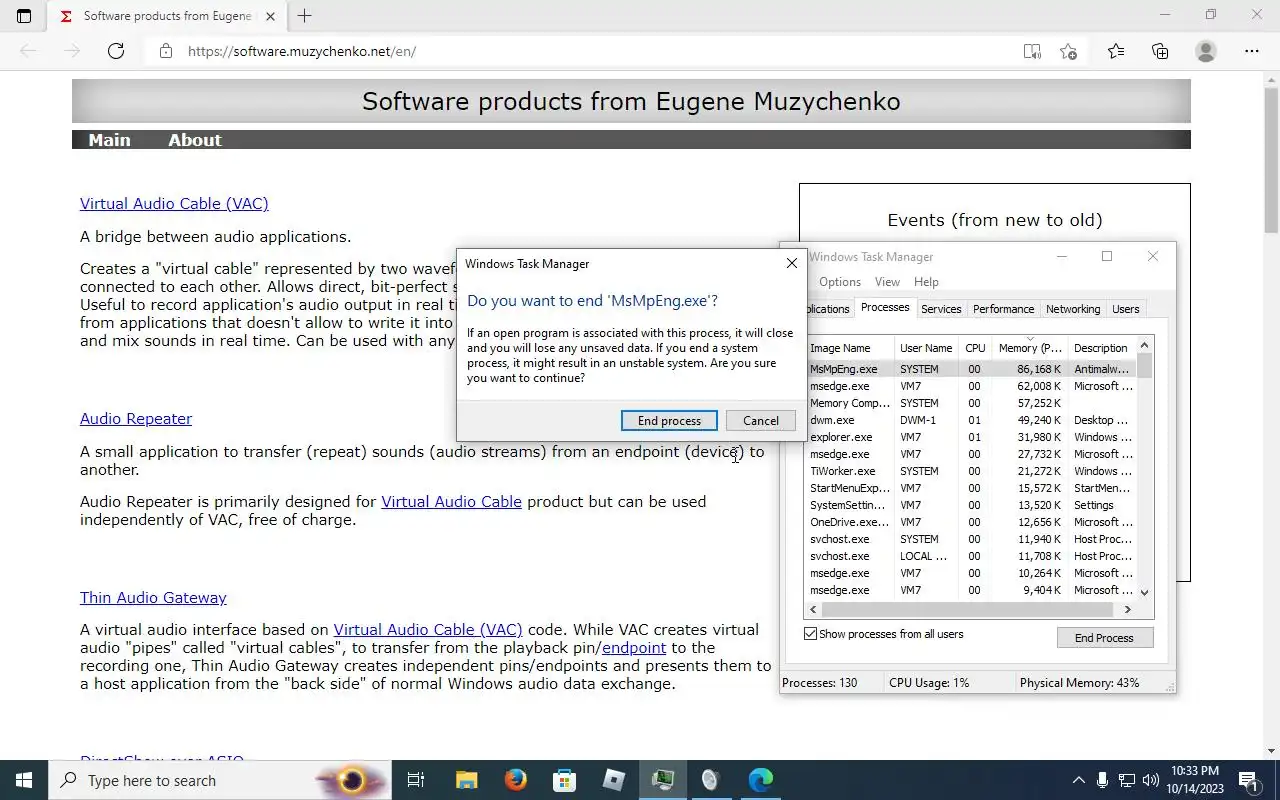This screenshot has height=800, width=1280.
Task: Add this page to favorites
Action: (x=1068, y=51)
